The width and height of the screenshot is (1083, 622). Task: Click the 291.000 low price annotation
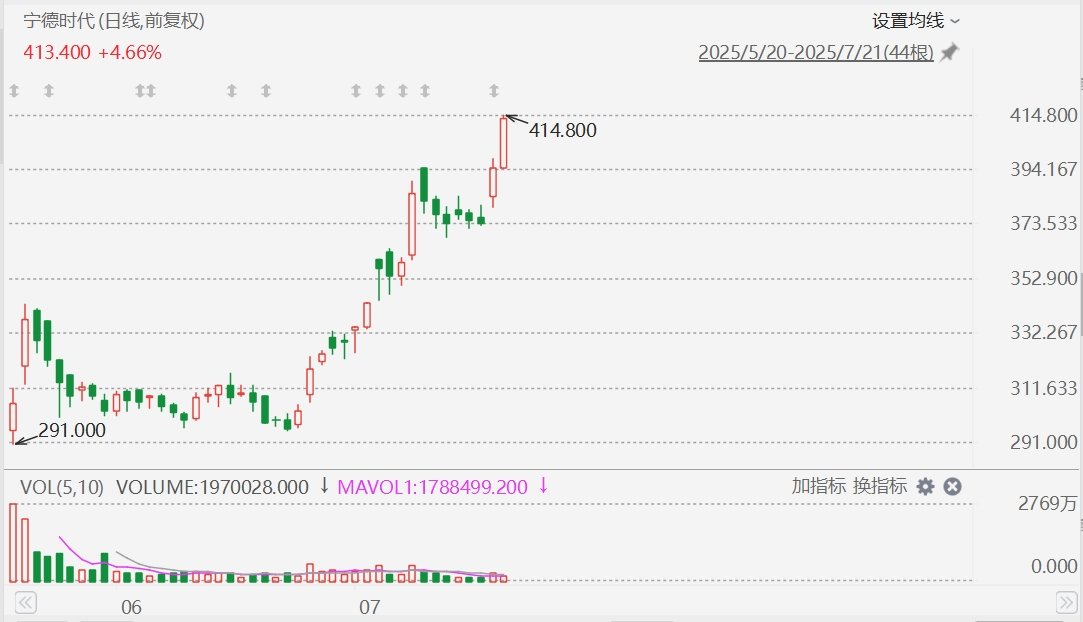pyautogui.click(x=72, y=430)
